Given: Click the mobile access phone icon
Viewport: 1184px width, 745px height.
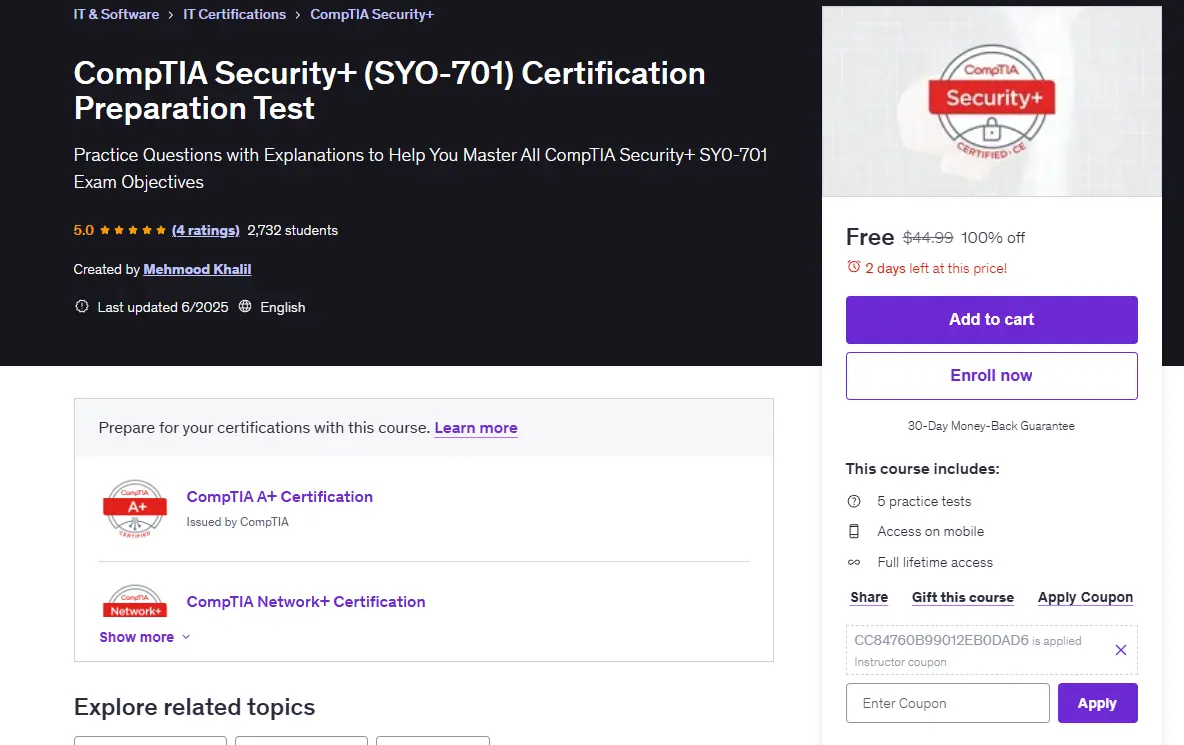Looking at the screenshot, I should coord(854,531).
